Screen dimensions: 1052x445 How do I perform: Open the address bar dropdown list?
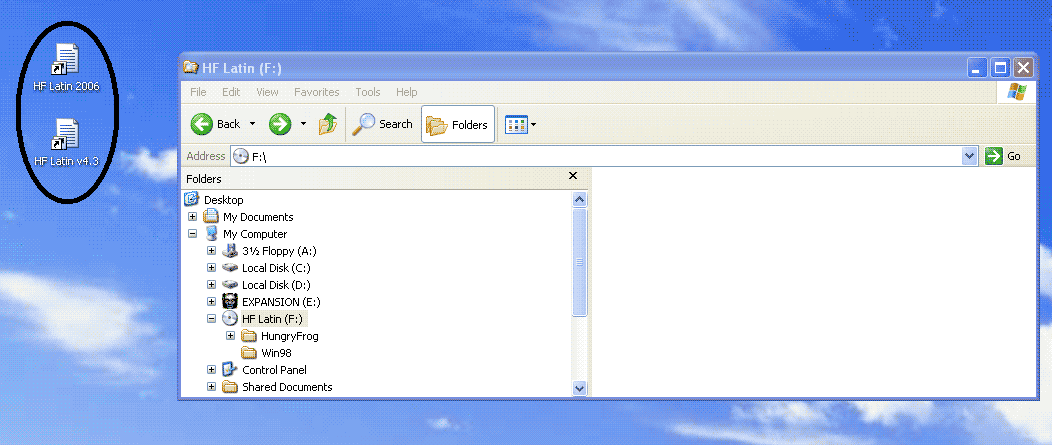[969, 156]
